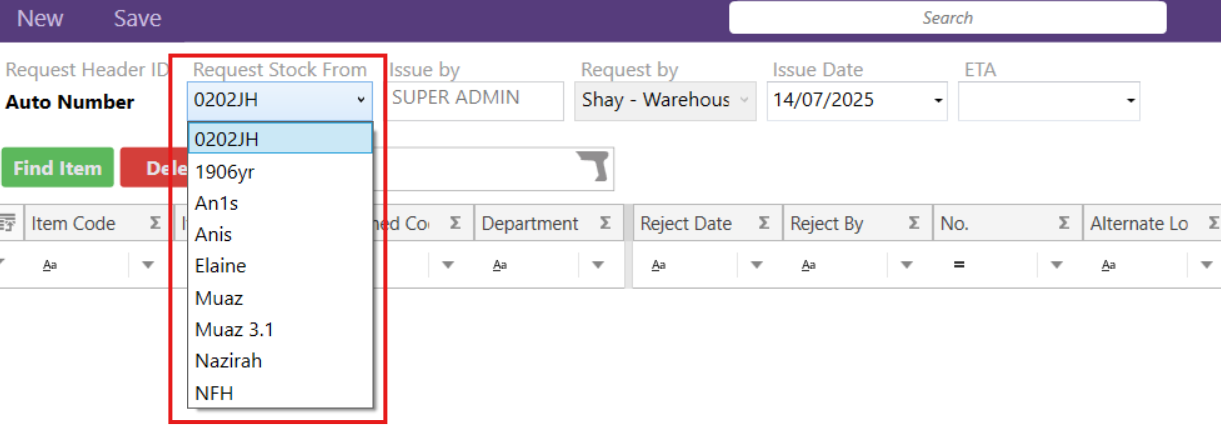
Task: Expand the Issue Date calendar dropdown
Action: pyautogui.click(x=938, y=101)
